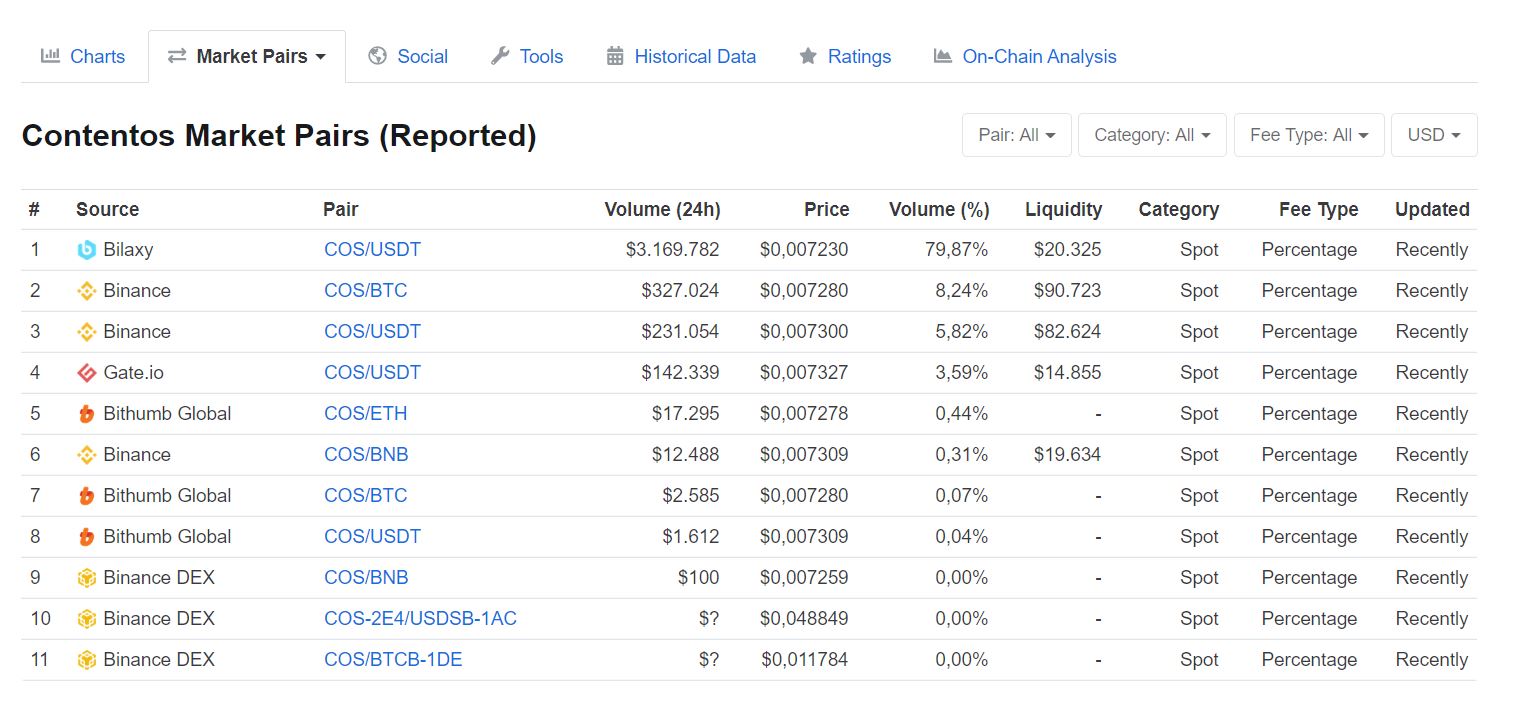Open the Pair: All filter dropdown

[1016, 135]
